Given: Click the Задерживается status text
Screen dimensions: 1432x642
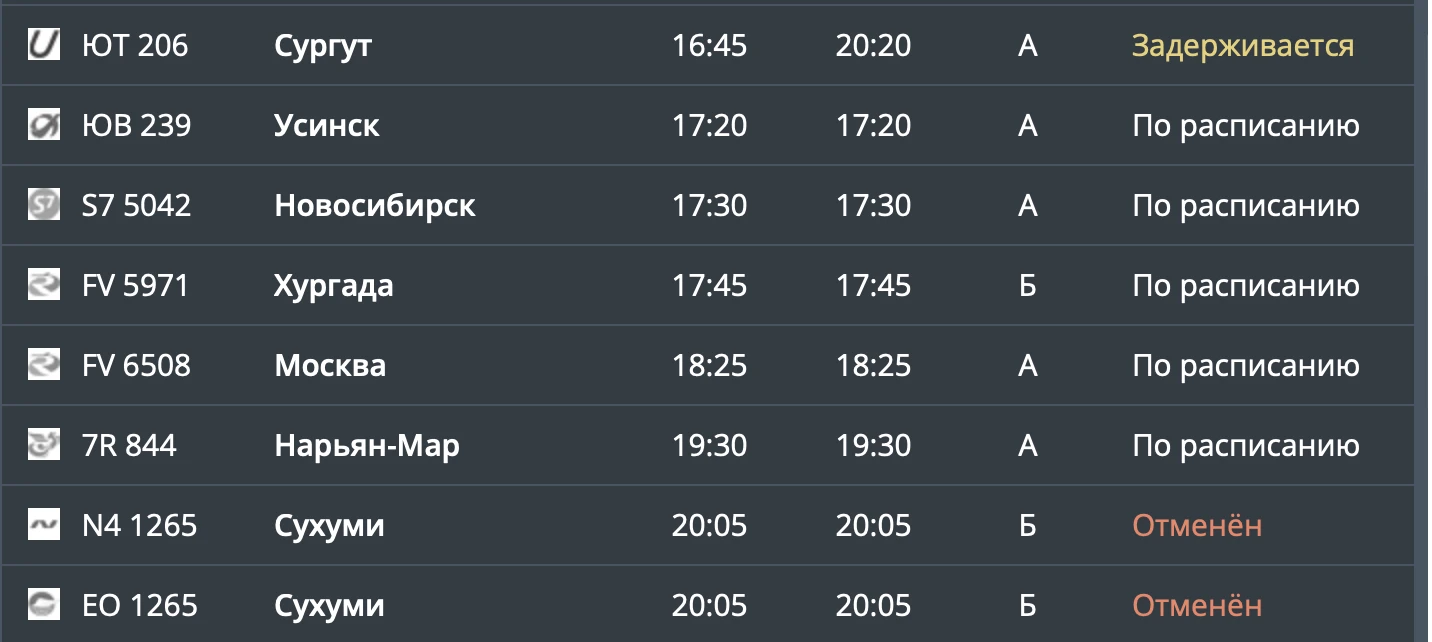Looking at the screenshot, I should pyautogui.click(x=1243, y=47).
